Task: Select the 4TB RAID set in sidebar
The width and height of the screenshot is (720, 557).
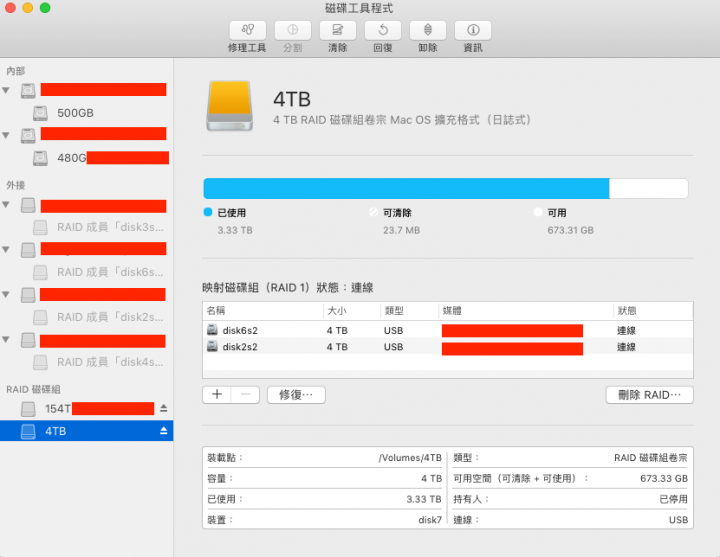Action: [x=86, y=431]
